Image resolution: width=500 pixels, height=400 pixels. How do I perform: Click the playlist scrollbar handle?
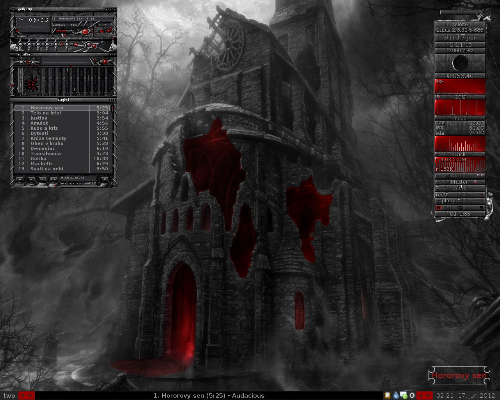pyautogui.click(x=112, y=109)
